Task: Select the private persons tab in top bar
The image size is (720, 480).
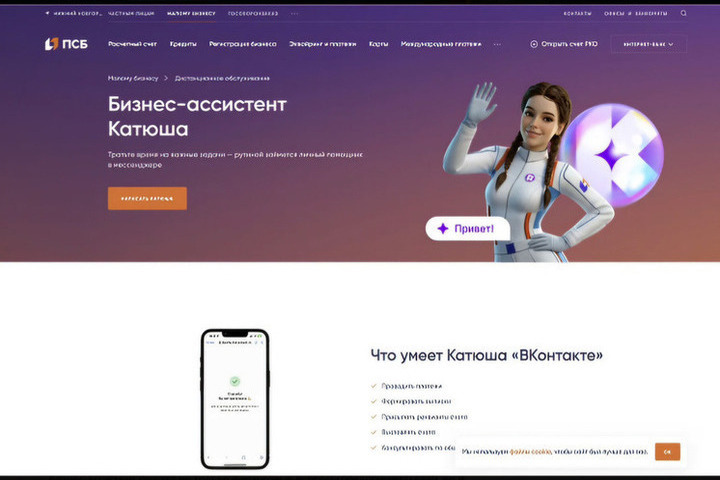Action: coord(131,13)
